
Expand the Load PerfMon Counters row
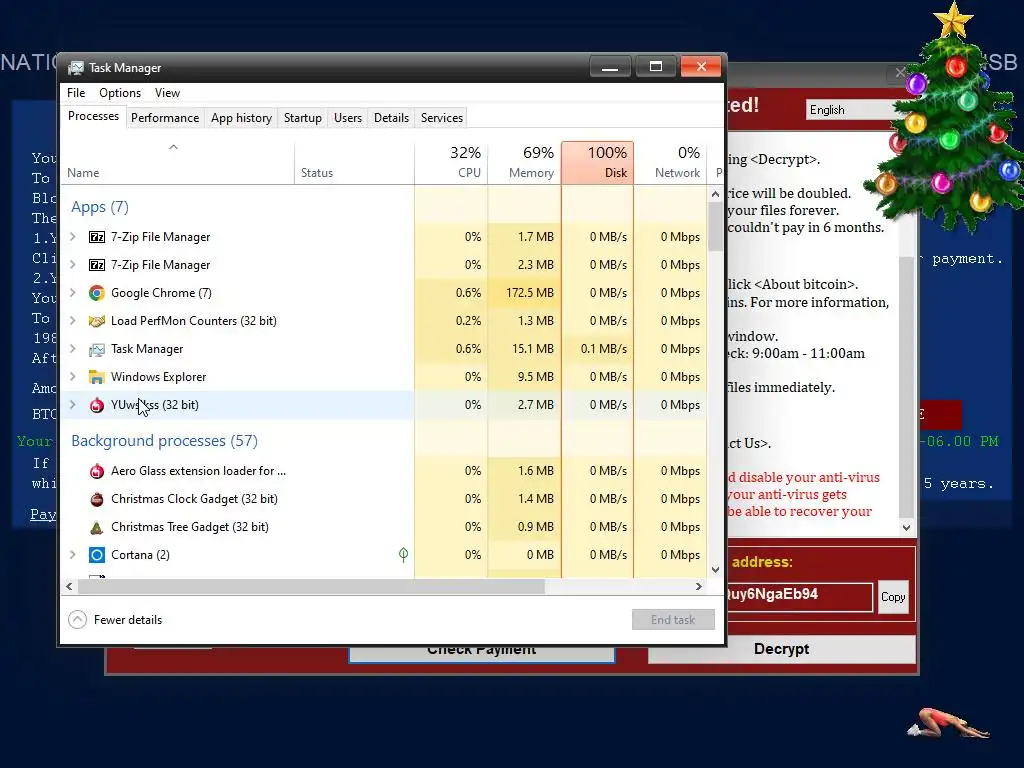pyautogui.click(x=73, y=321)
